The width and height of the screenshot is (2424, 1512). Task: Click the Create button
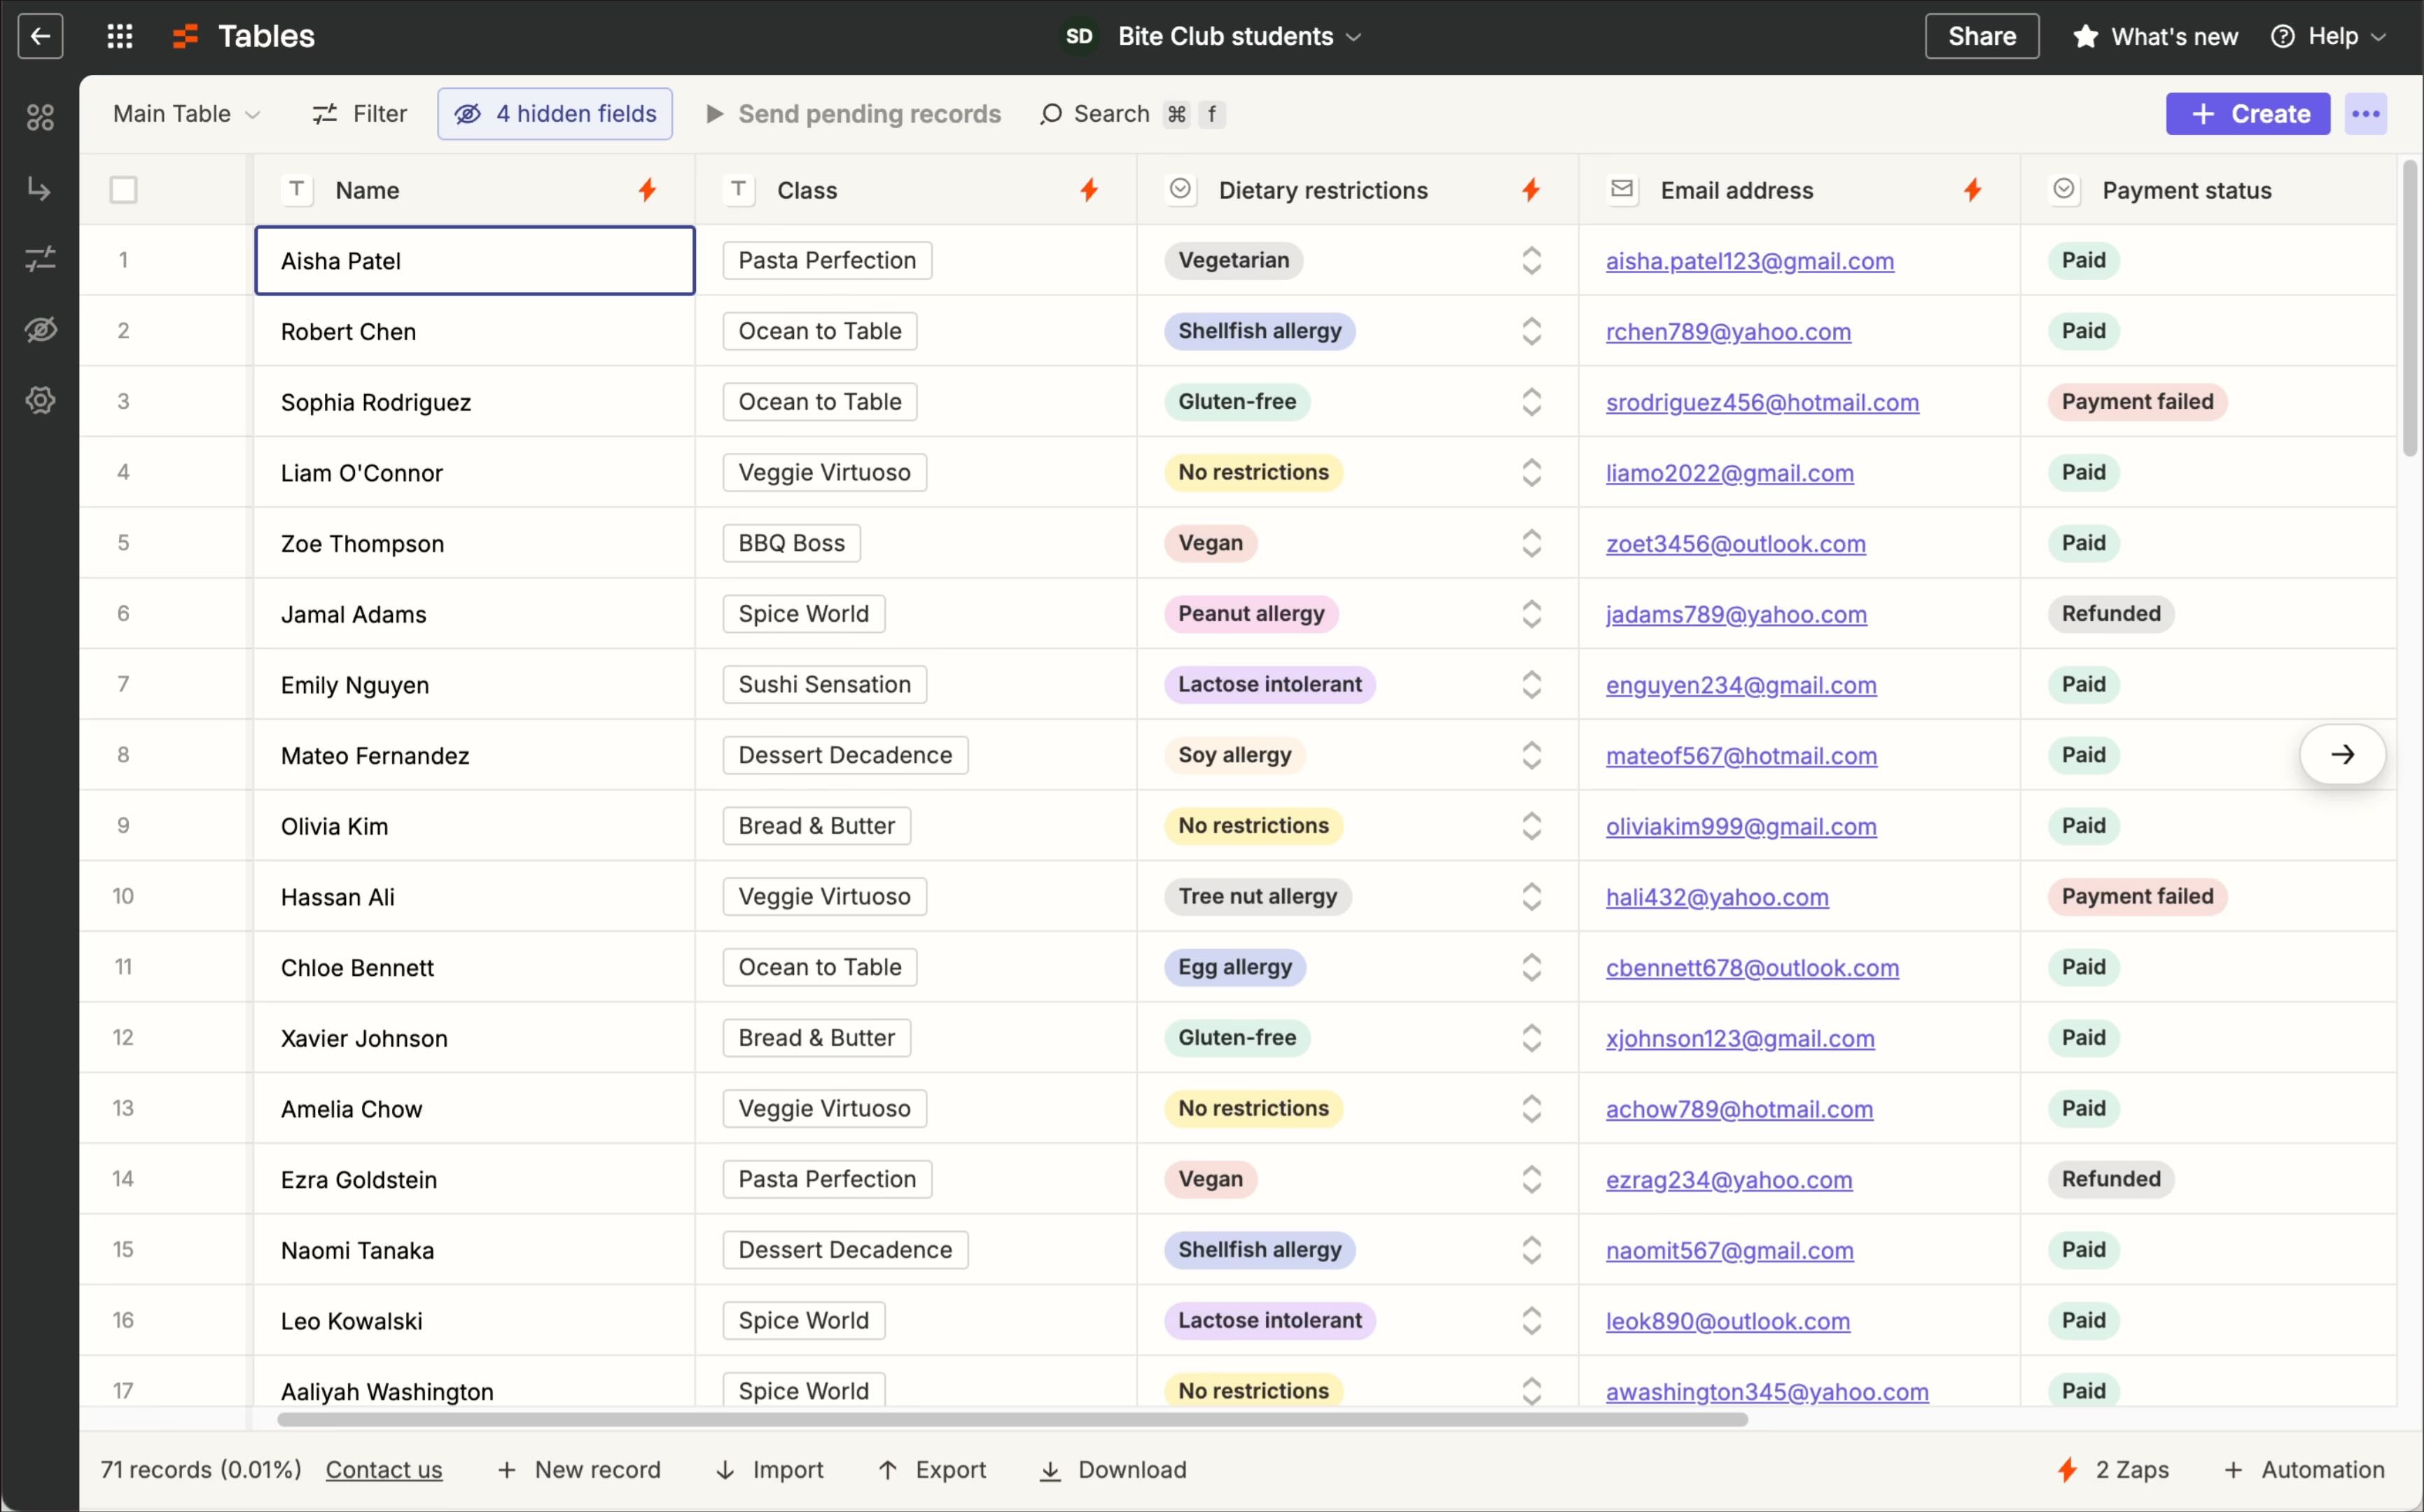tap(2248, 113)
